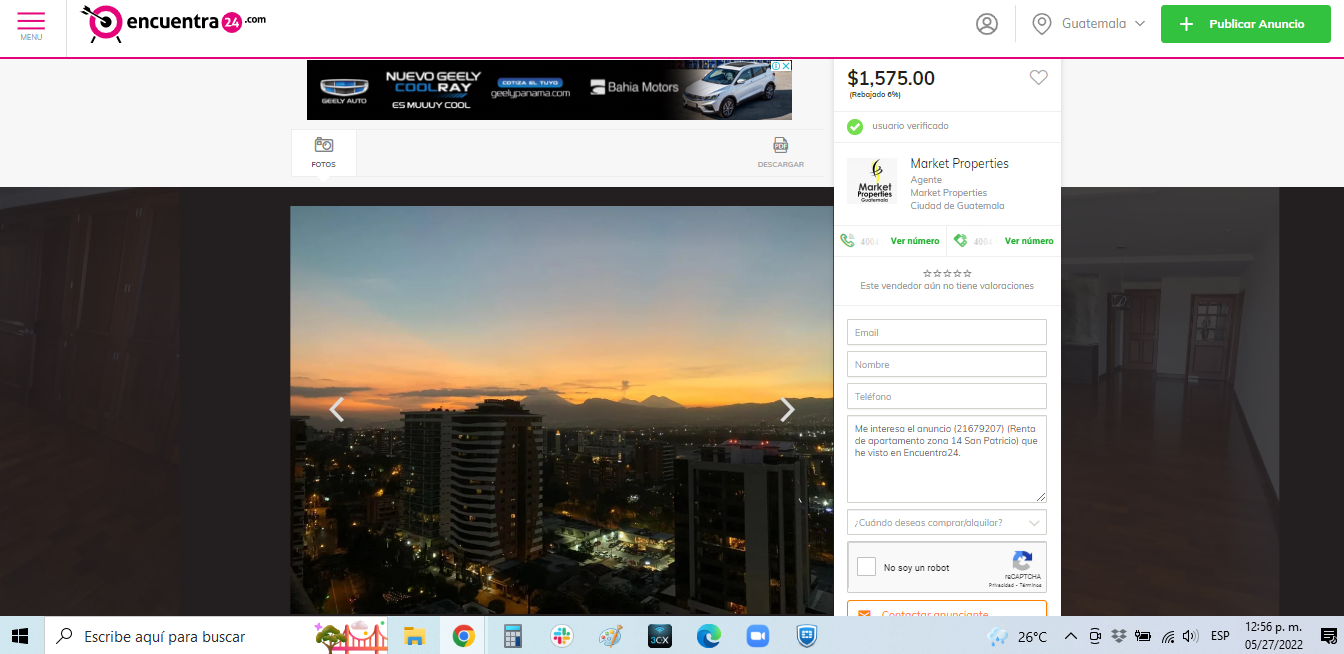Show previous photo with left arrow
This screenshot has height=654, width=1344.
(x=337, y=409)
